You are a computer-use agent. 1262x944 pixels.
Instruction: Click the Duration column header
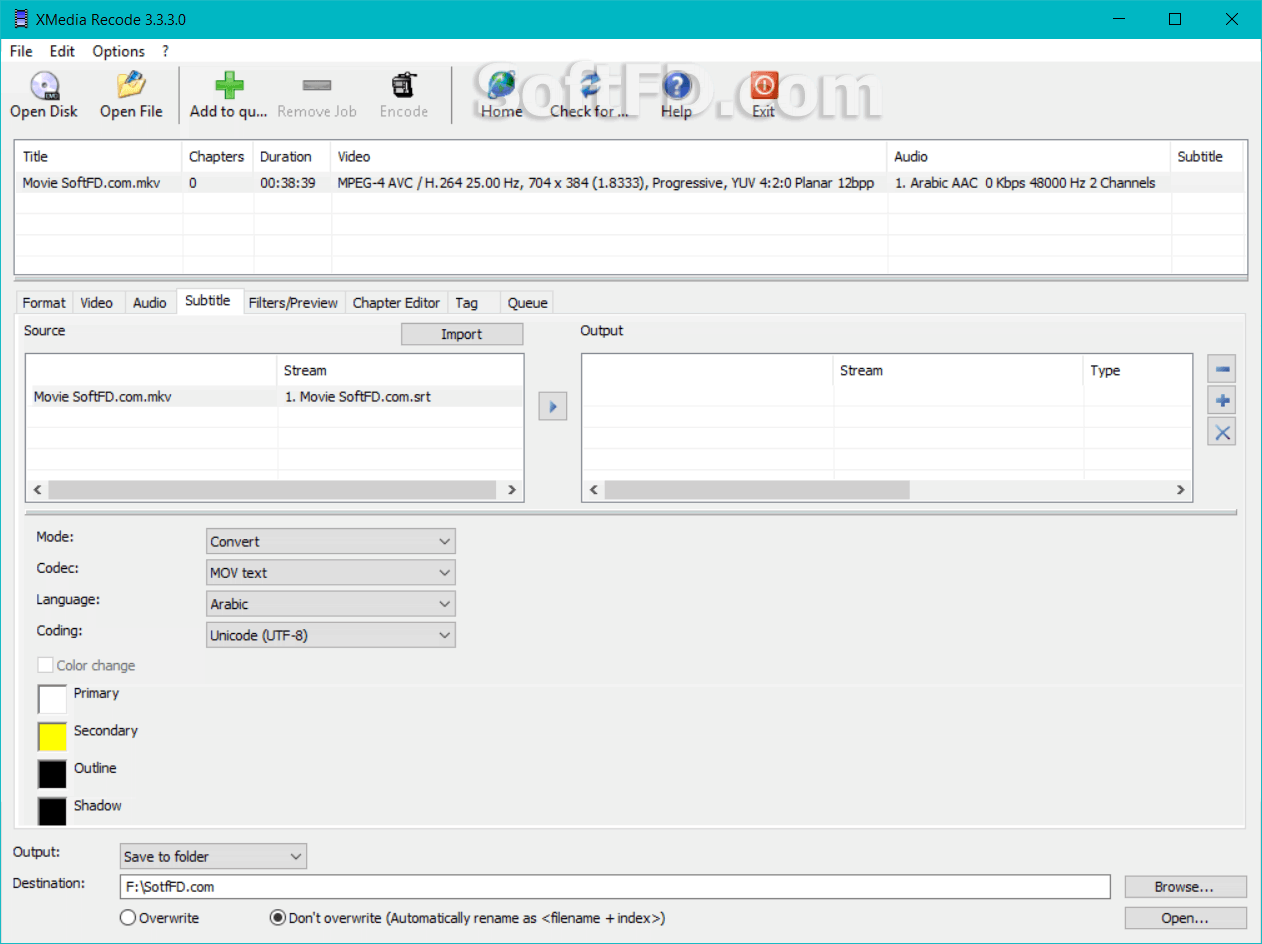(x=292, y=156)
